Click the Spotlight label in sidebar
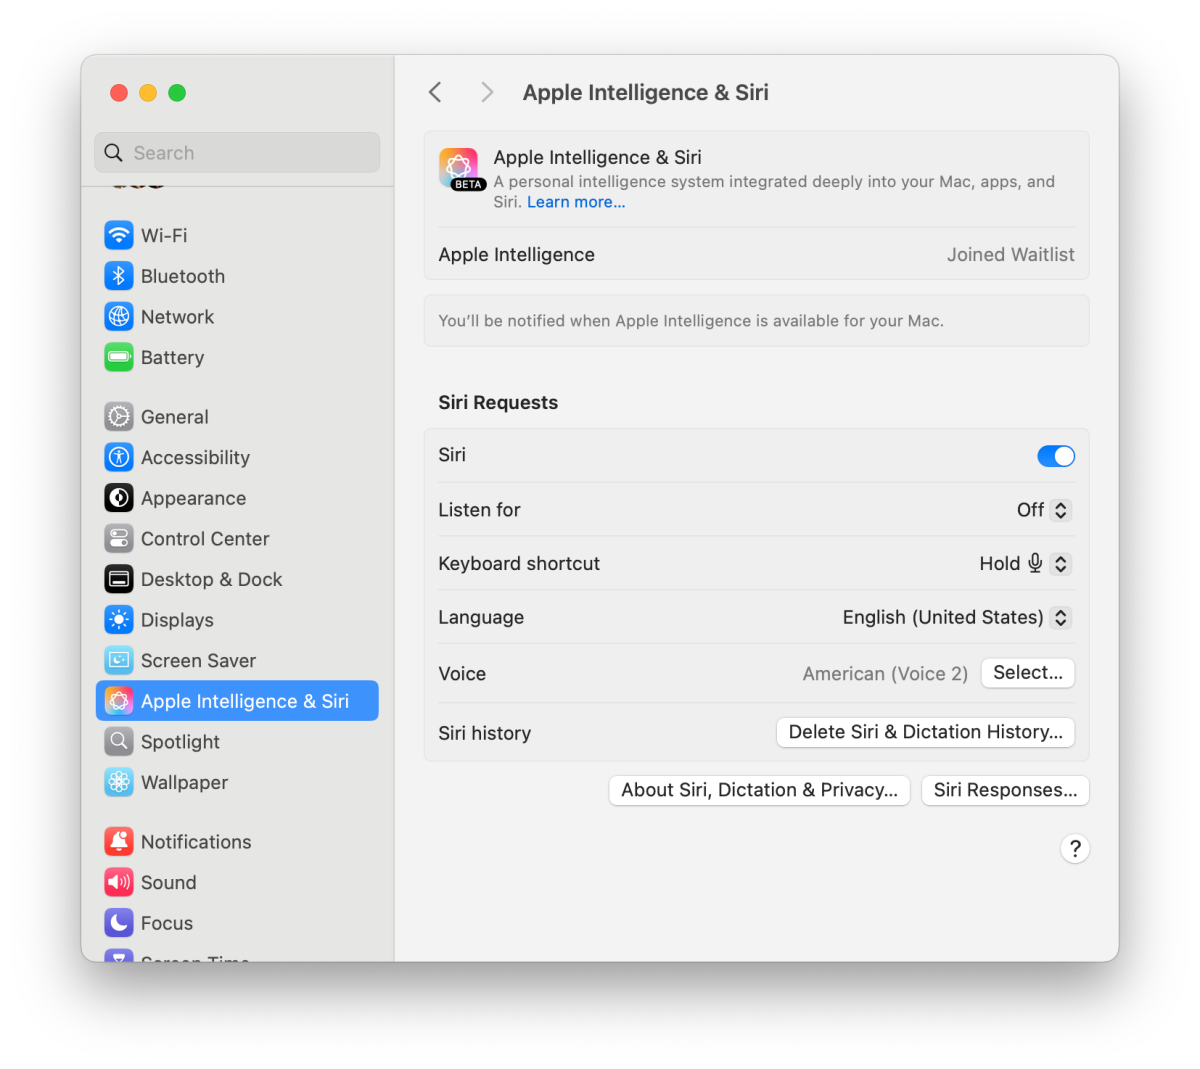This screenshot has width=1200, height=1069. pos(180,742)
